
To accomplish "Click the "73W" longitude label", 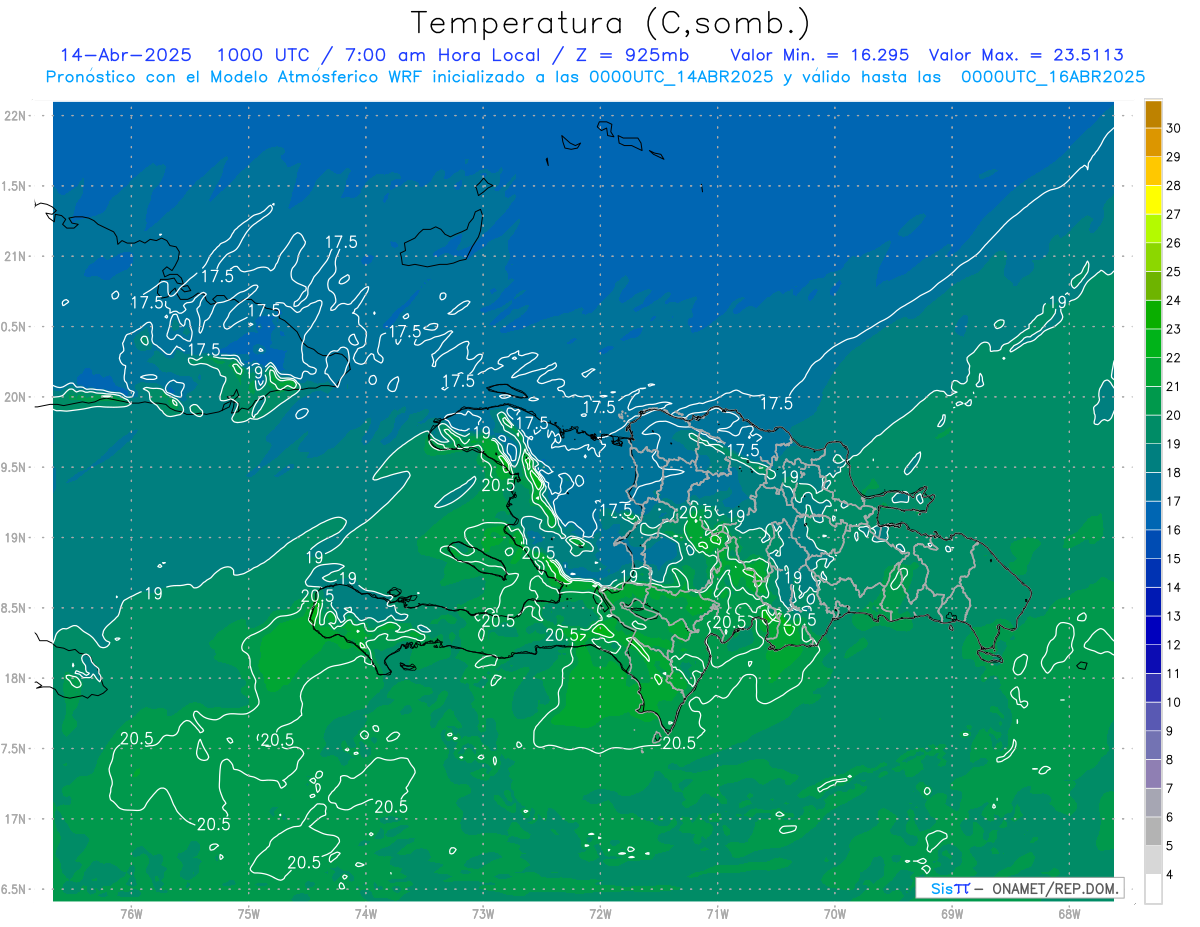I will 483,914.
